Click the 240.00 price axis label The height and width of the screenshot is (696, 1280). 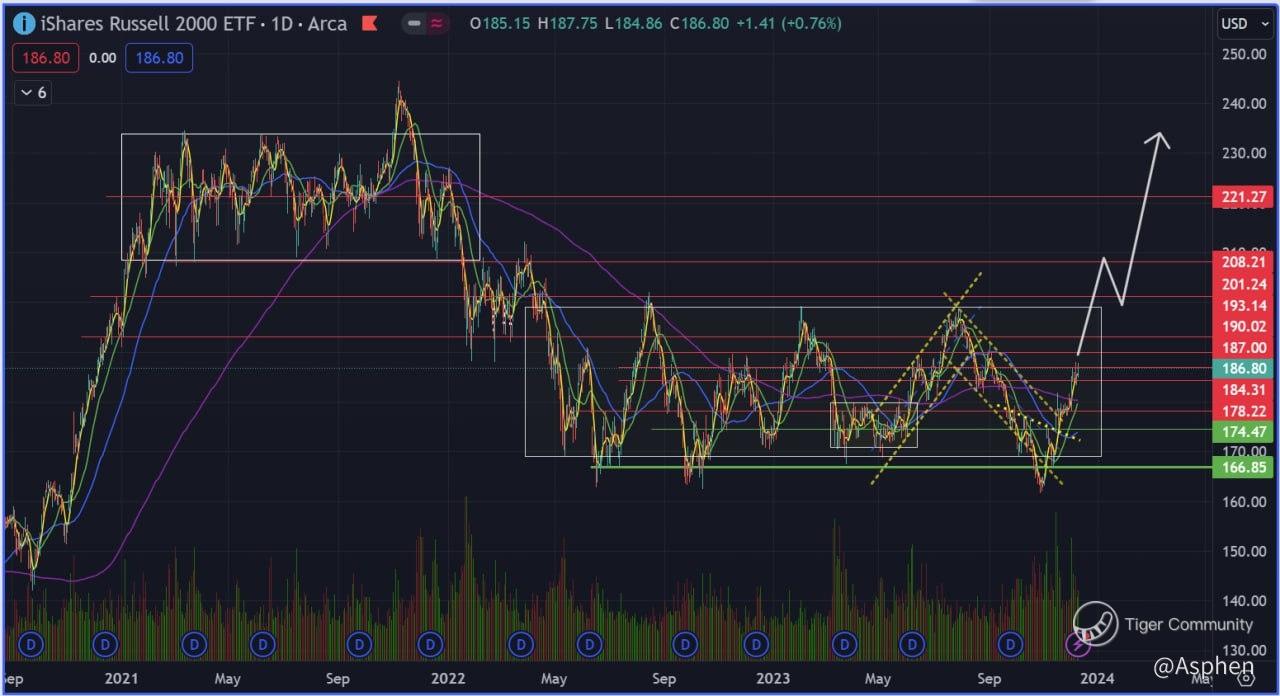[1244, 104]
